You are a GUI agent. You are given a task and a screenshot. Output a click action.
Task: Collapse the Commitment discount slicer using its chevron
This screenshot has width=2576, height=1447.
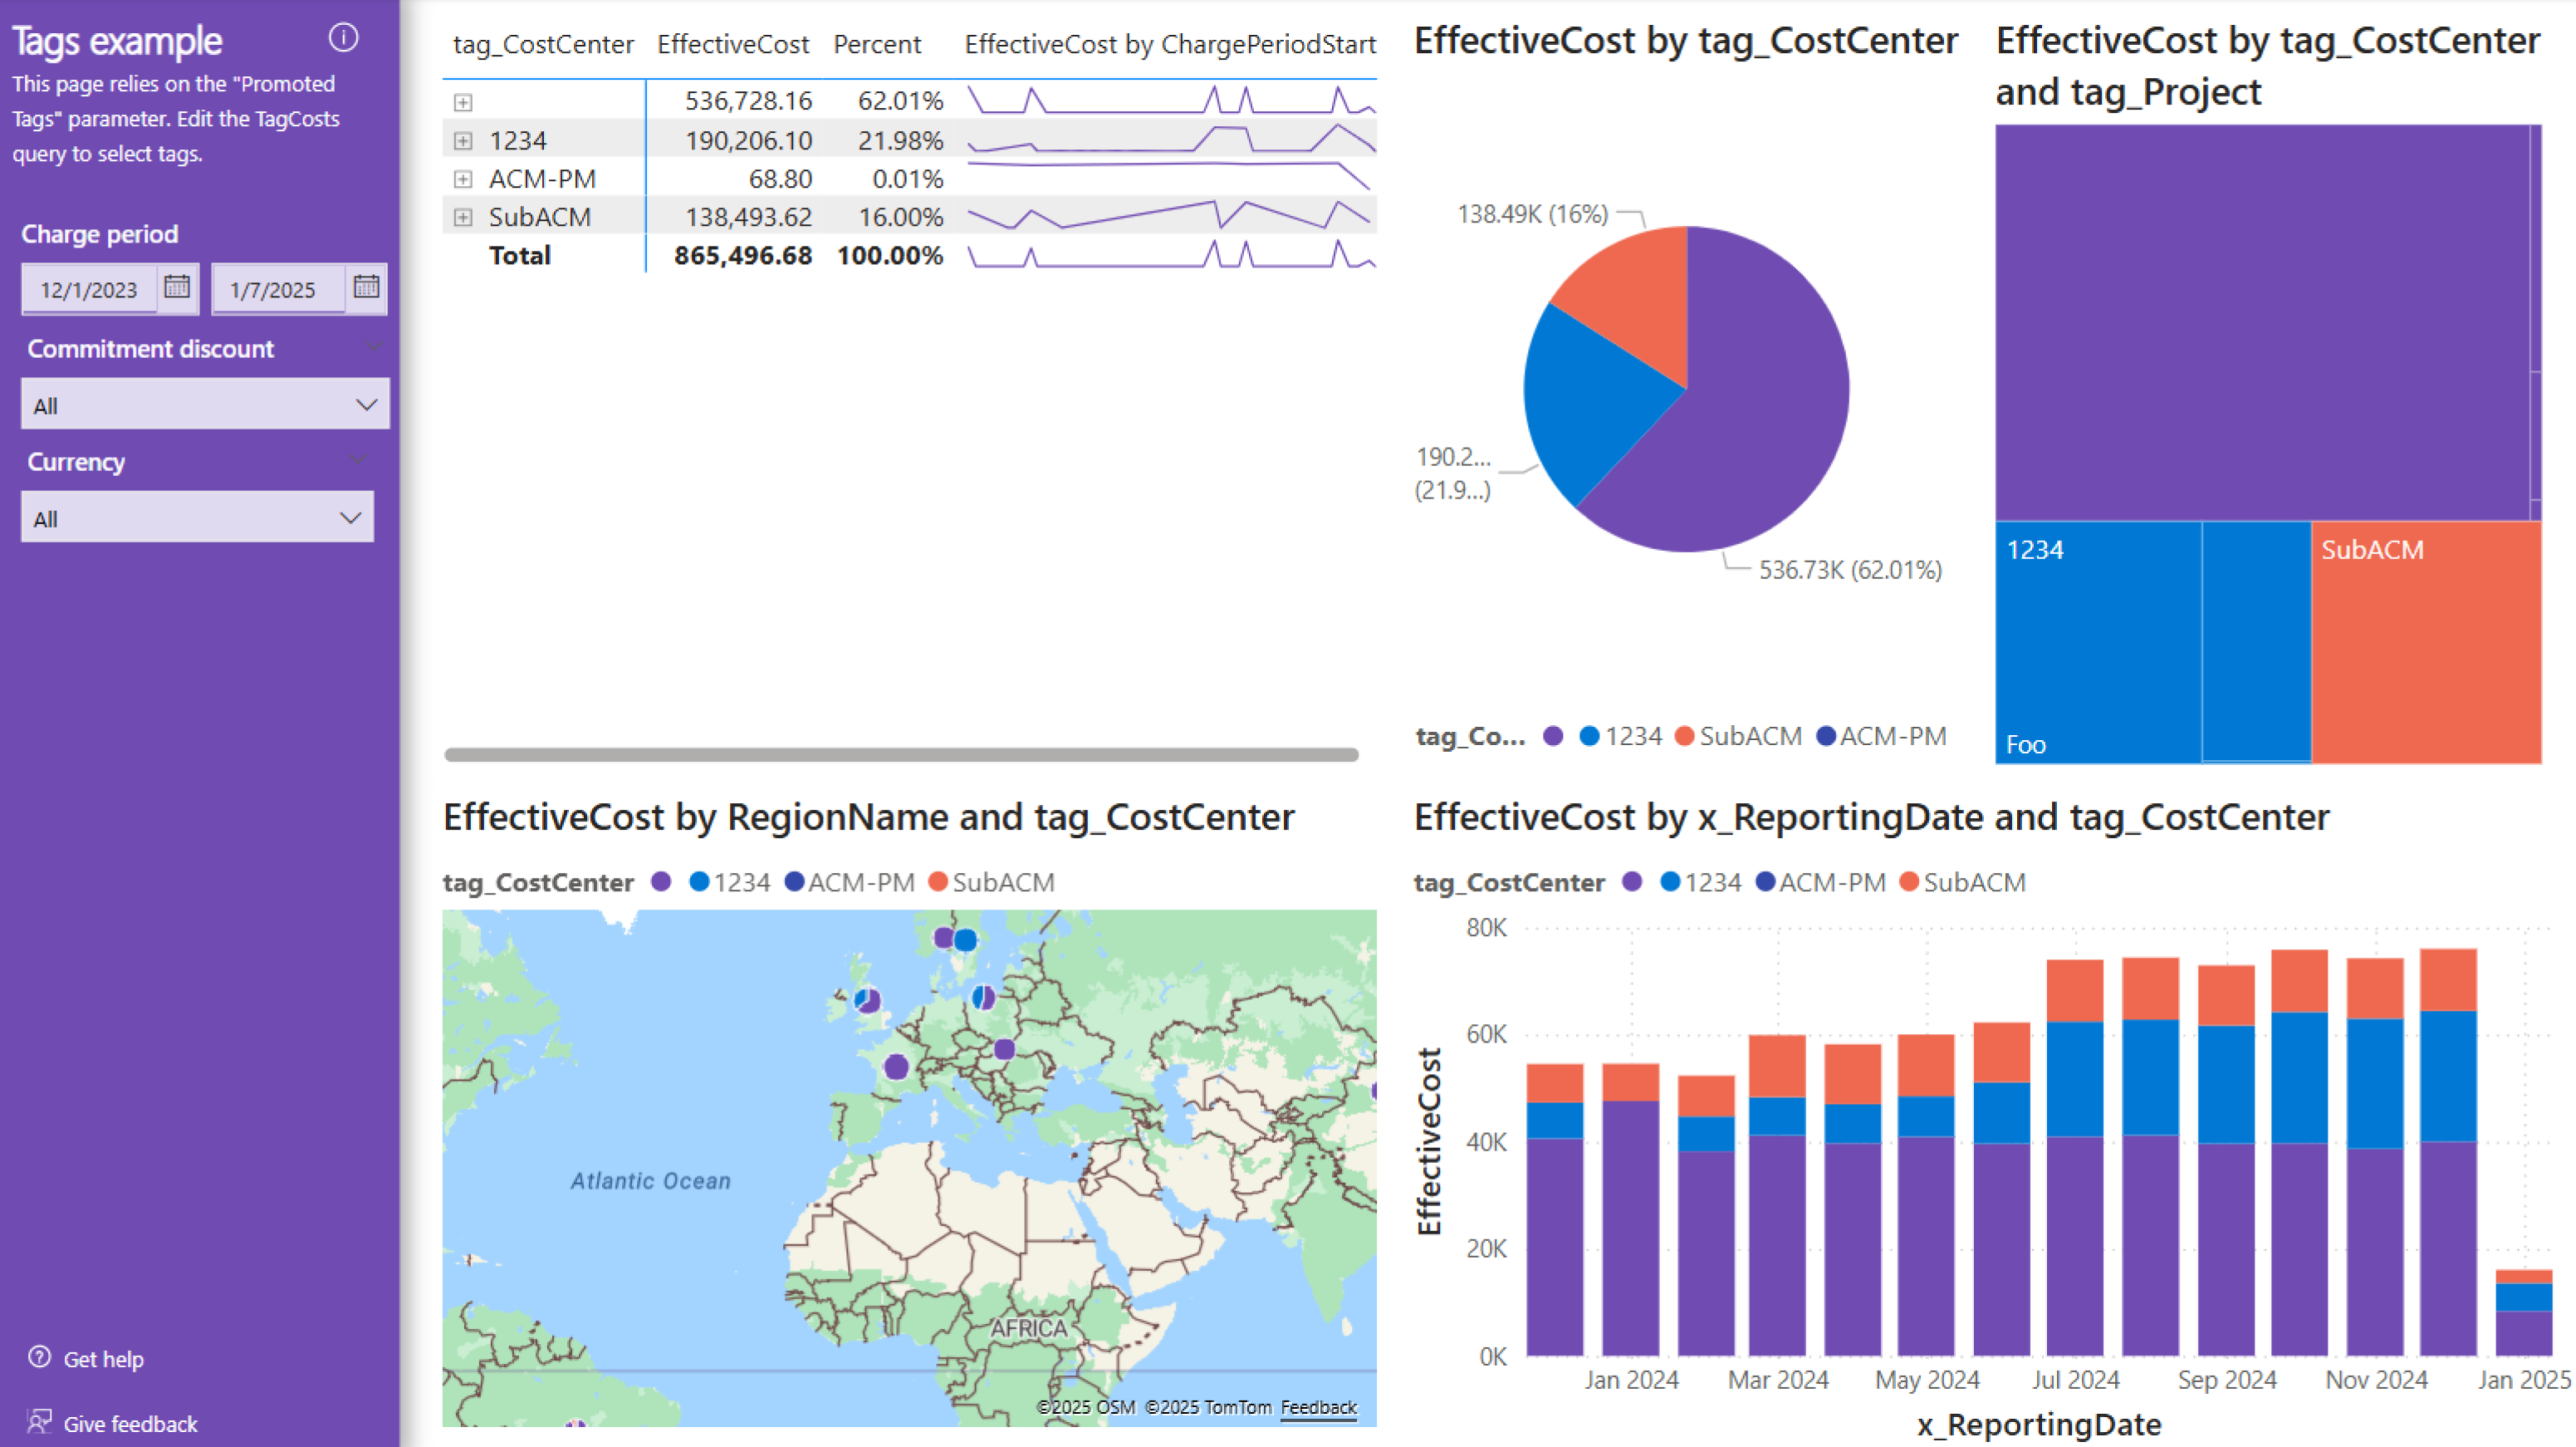[x=374, y=346]
